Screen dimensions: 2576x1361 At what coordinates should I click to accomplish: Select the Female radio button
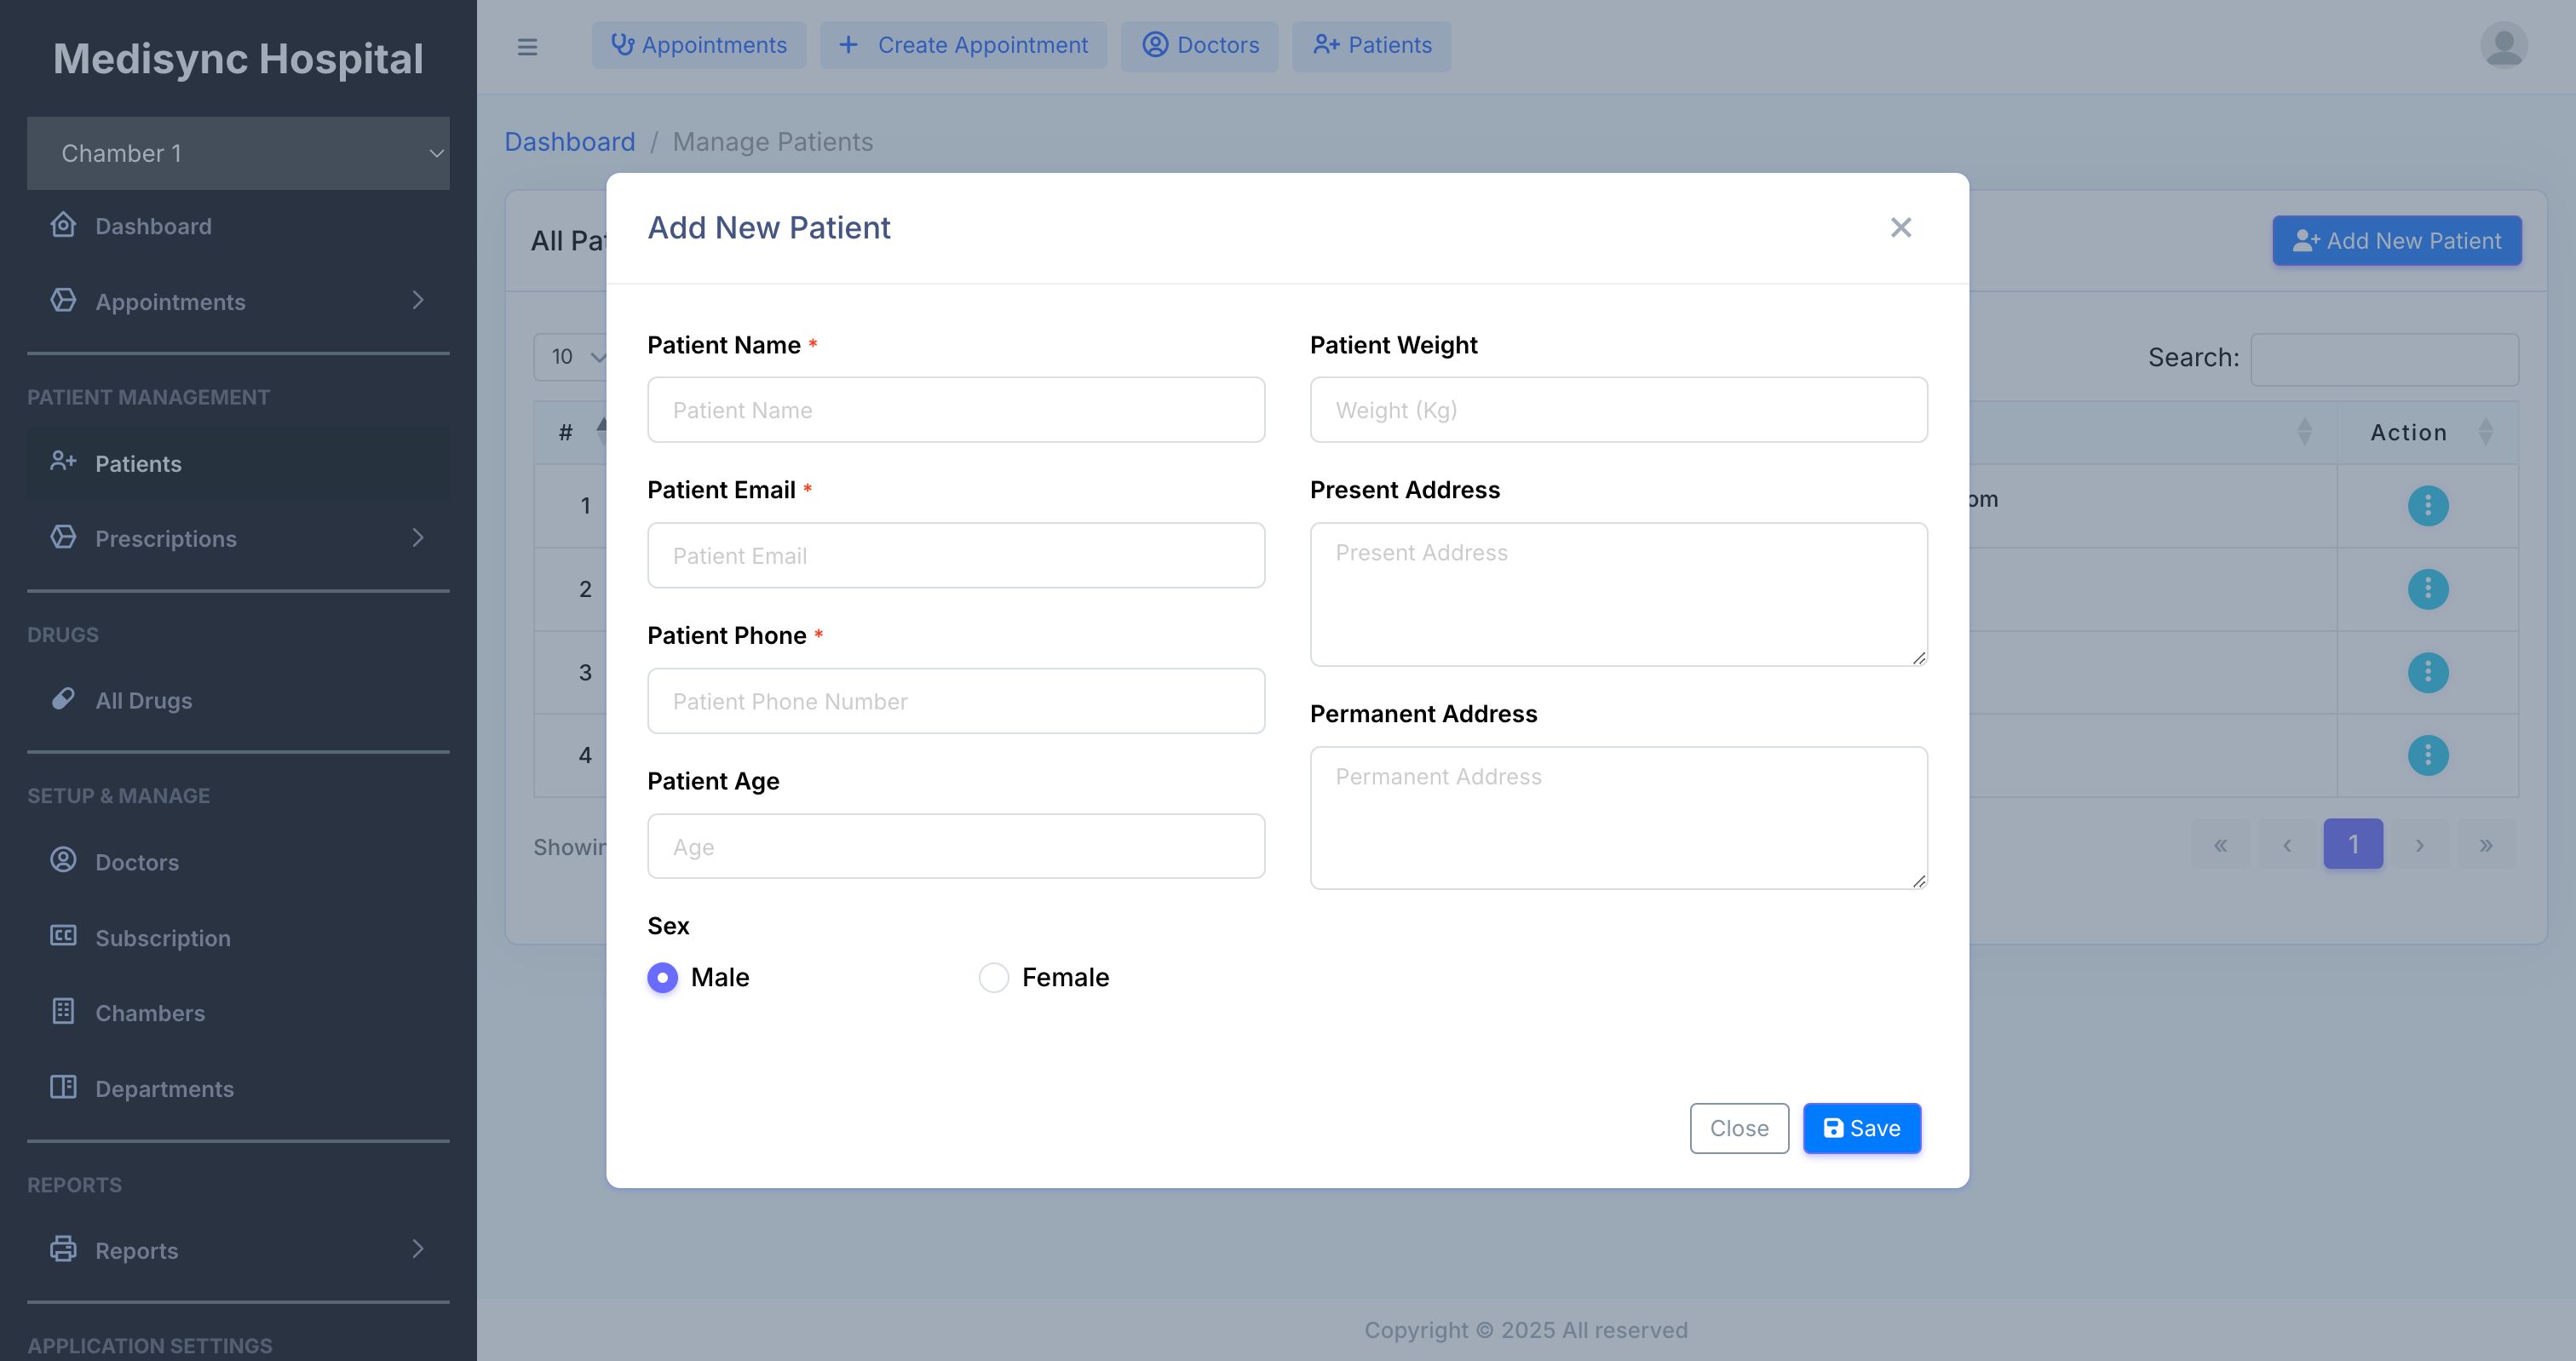coord(993,977)
